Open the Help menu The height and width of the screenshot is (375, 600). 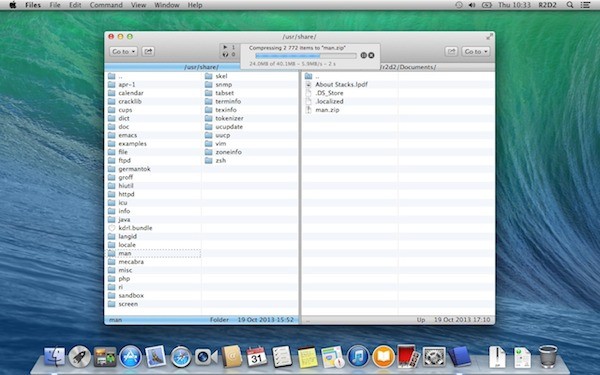195,5
